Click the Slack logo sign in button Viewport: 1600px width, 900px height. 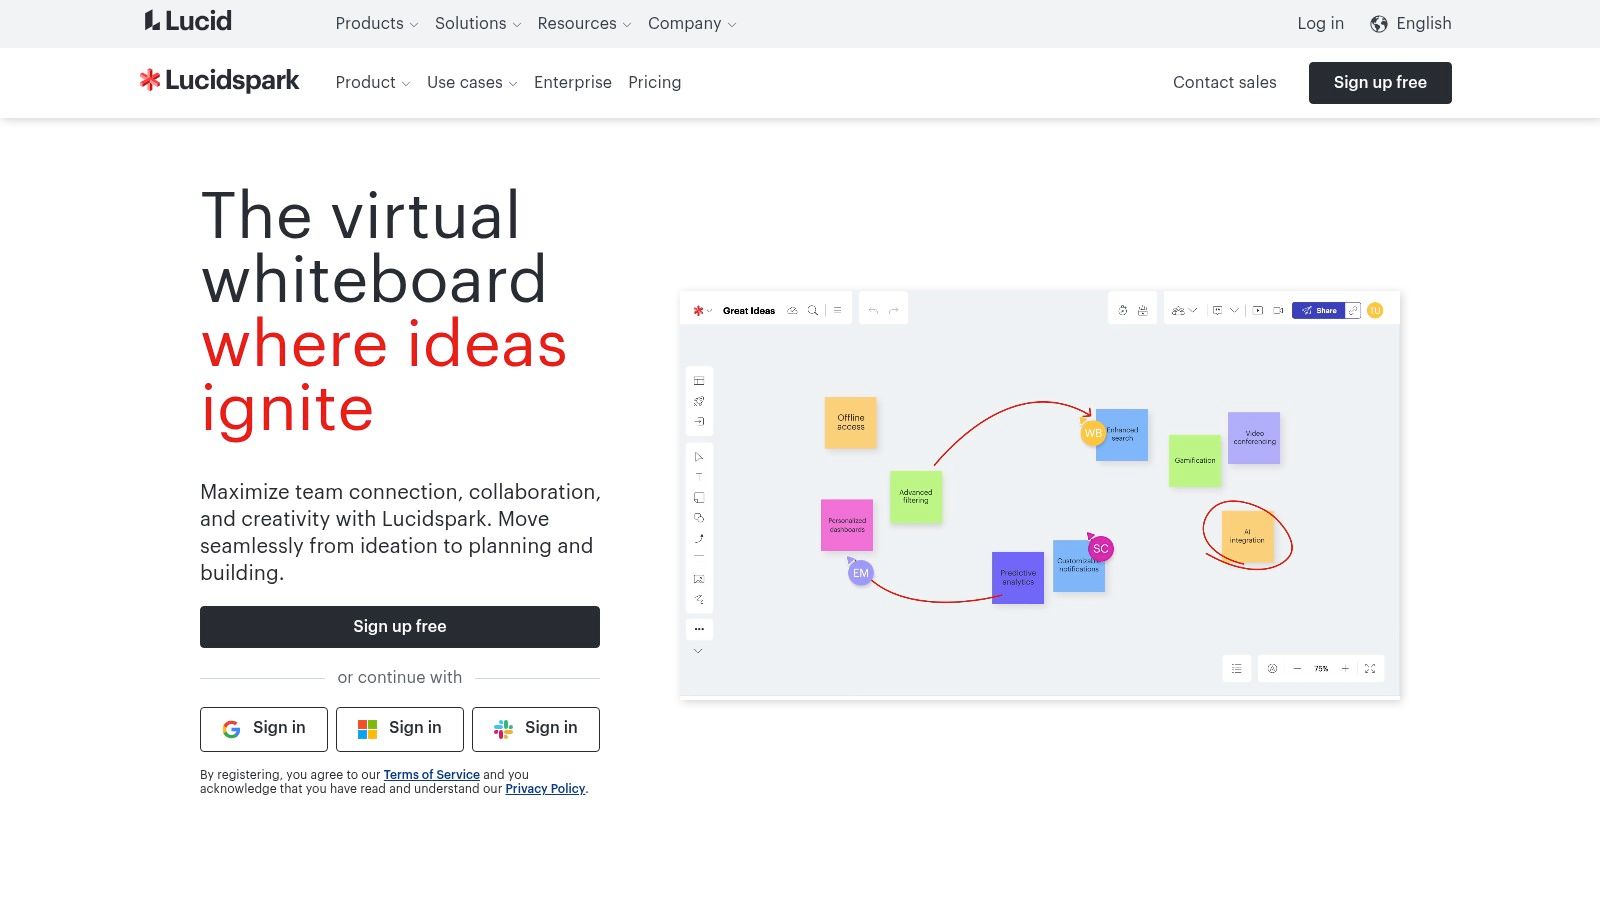[536, 729]
